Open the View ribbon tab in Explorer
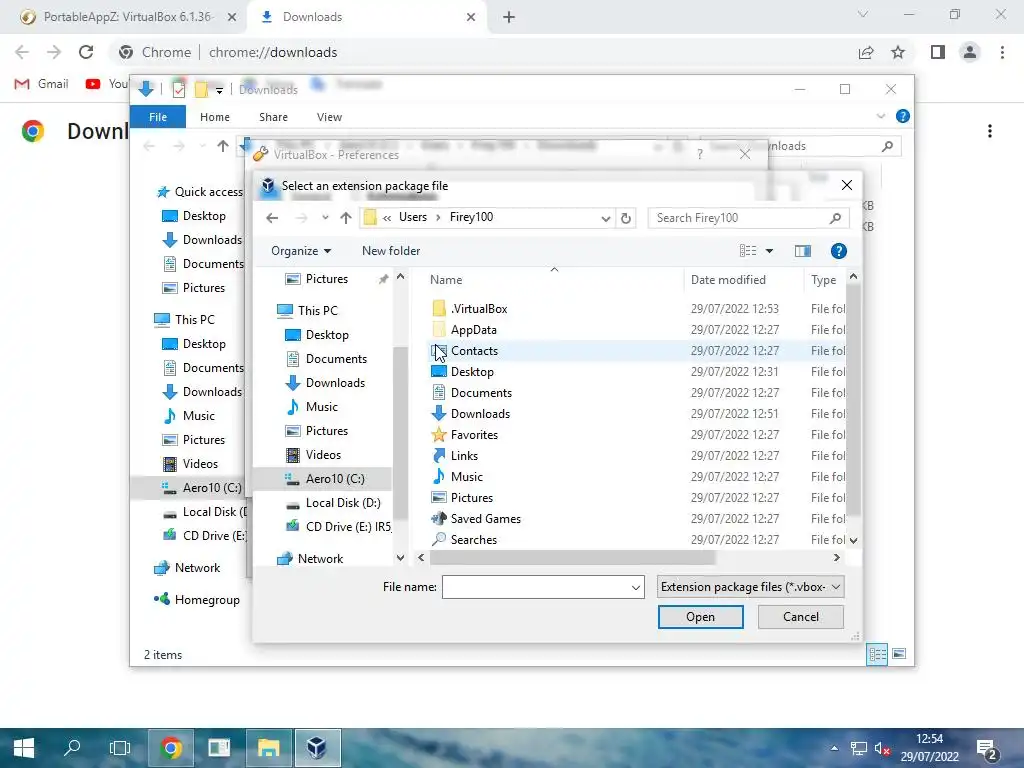This screenshot has height=768, width=1024. click(329, 117)
